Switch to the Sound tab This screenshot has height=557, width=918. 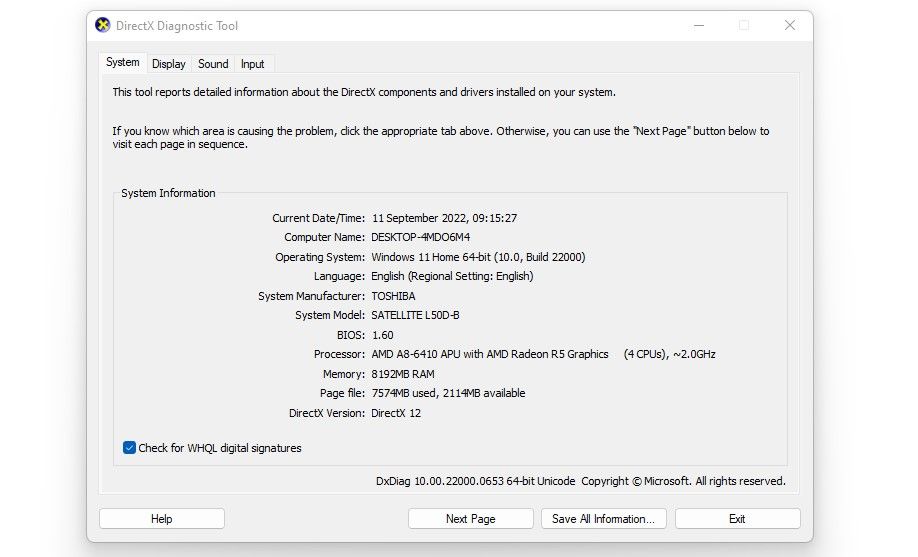point(213,64)
